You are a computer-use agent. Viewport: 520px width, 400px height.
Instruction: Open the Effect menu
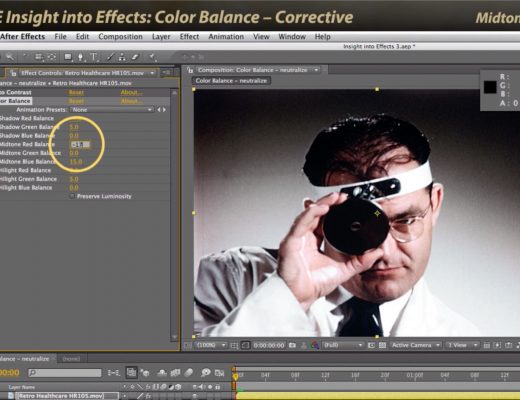point(189,37)
